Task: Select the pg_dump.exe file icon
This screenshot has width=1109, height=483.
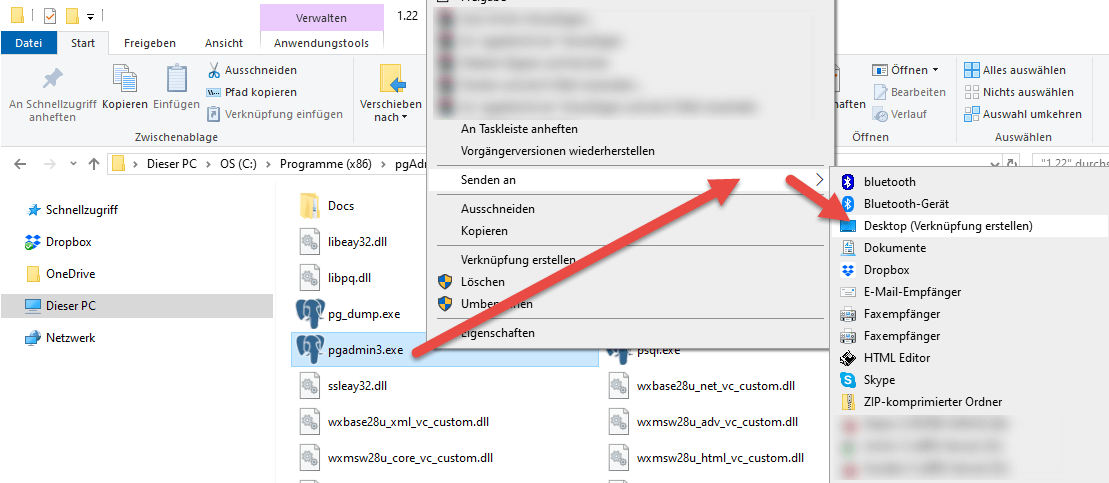Action: click(310, 314)
